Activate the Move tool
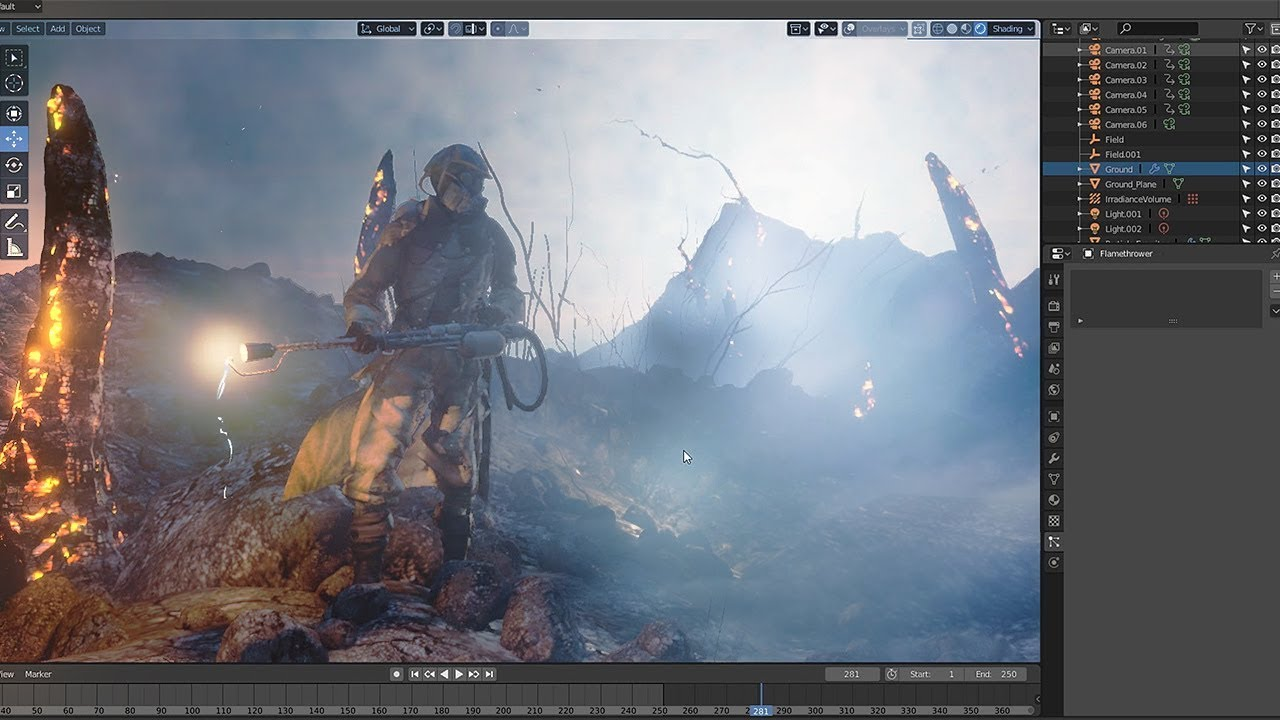 click(x=15, y=139)
